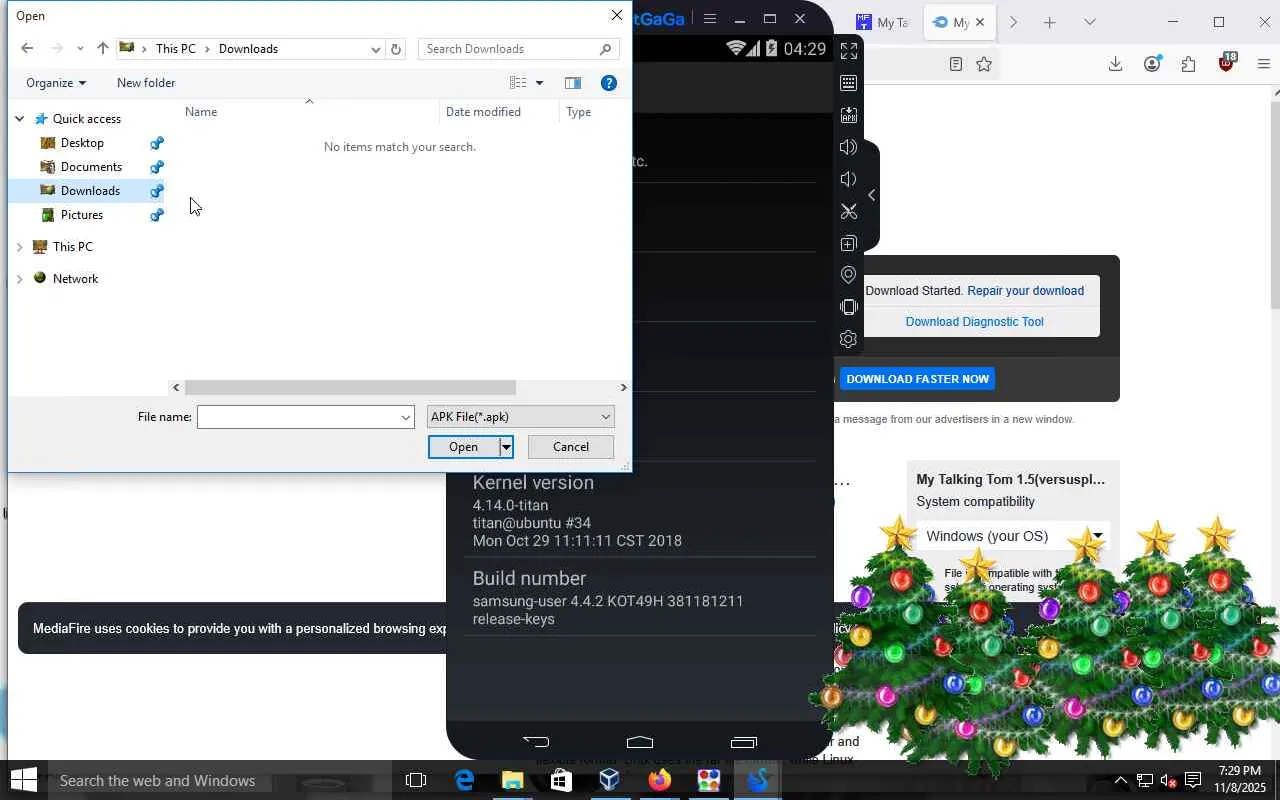Viewport: 1280px width, 800px height.
Task: Select Desktop in Quick access
Action: (82, 143)
